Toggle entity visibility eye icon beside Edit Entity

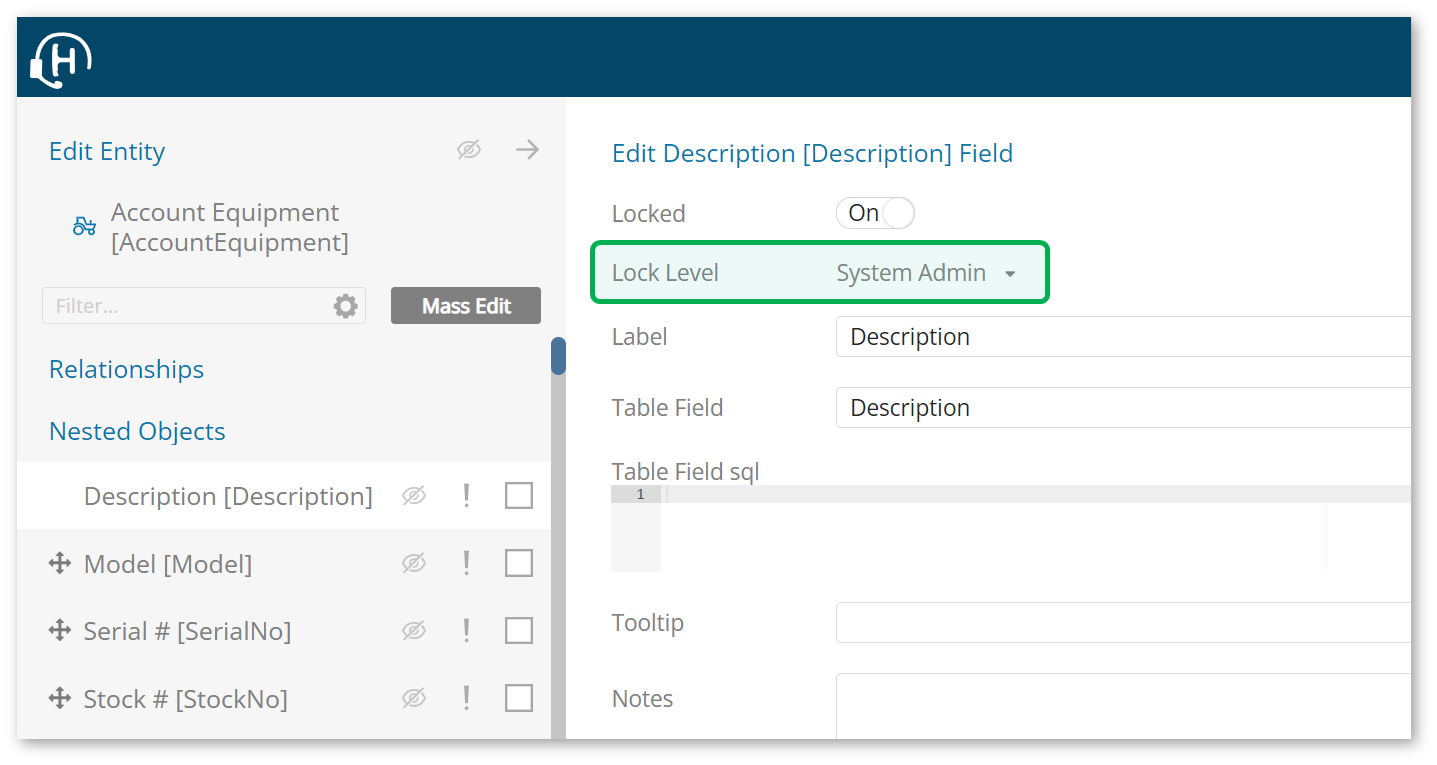tap(469, 150)
